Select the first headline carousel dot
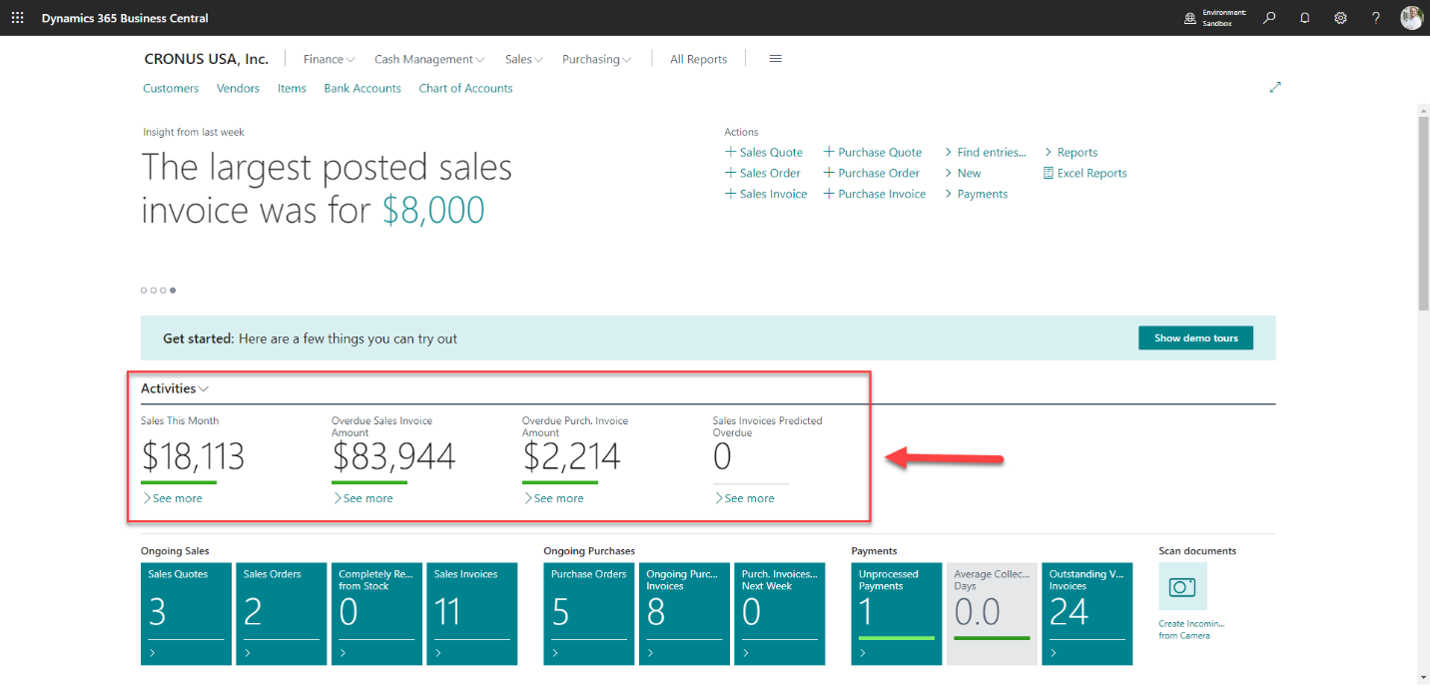 coord(144,290)
